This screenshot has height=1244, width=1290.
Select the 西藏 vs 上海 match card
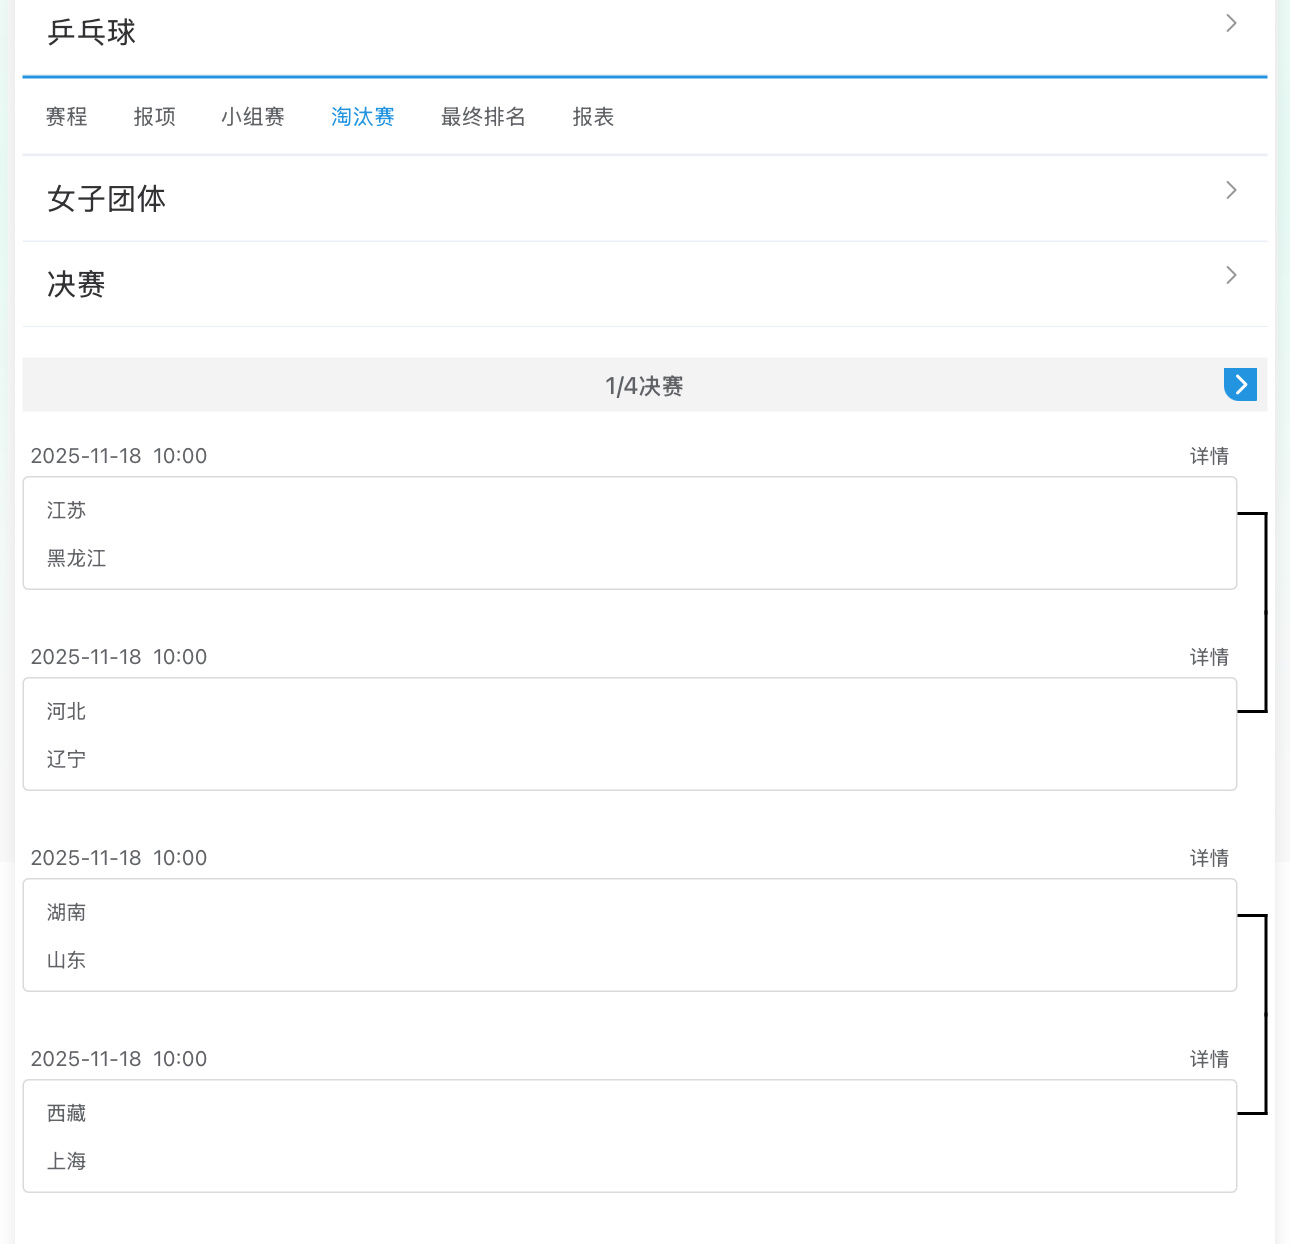point(630,1136)
